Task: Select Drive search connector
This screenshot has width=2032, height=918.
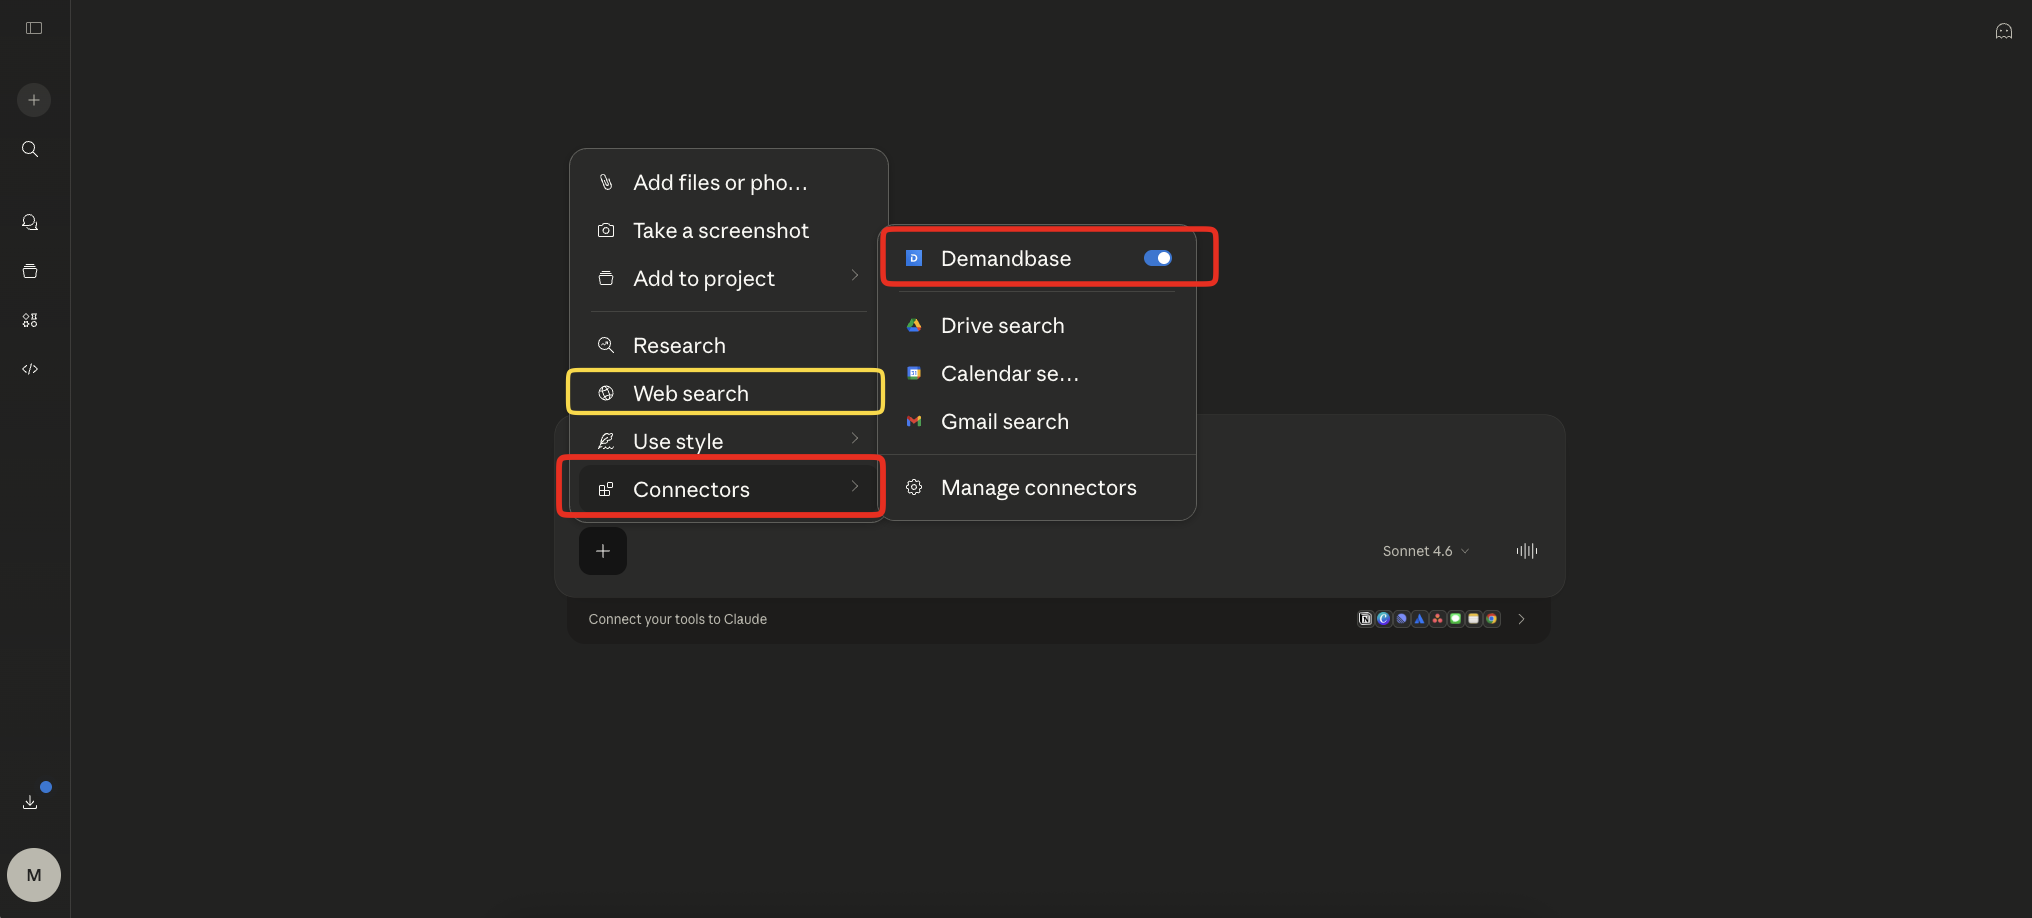Action: click(x=1037, y=325)
